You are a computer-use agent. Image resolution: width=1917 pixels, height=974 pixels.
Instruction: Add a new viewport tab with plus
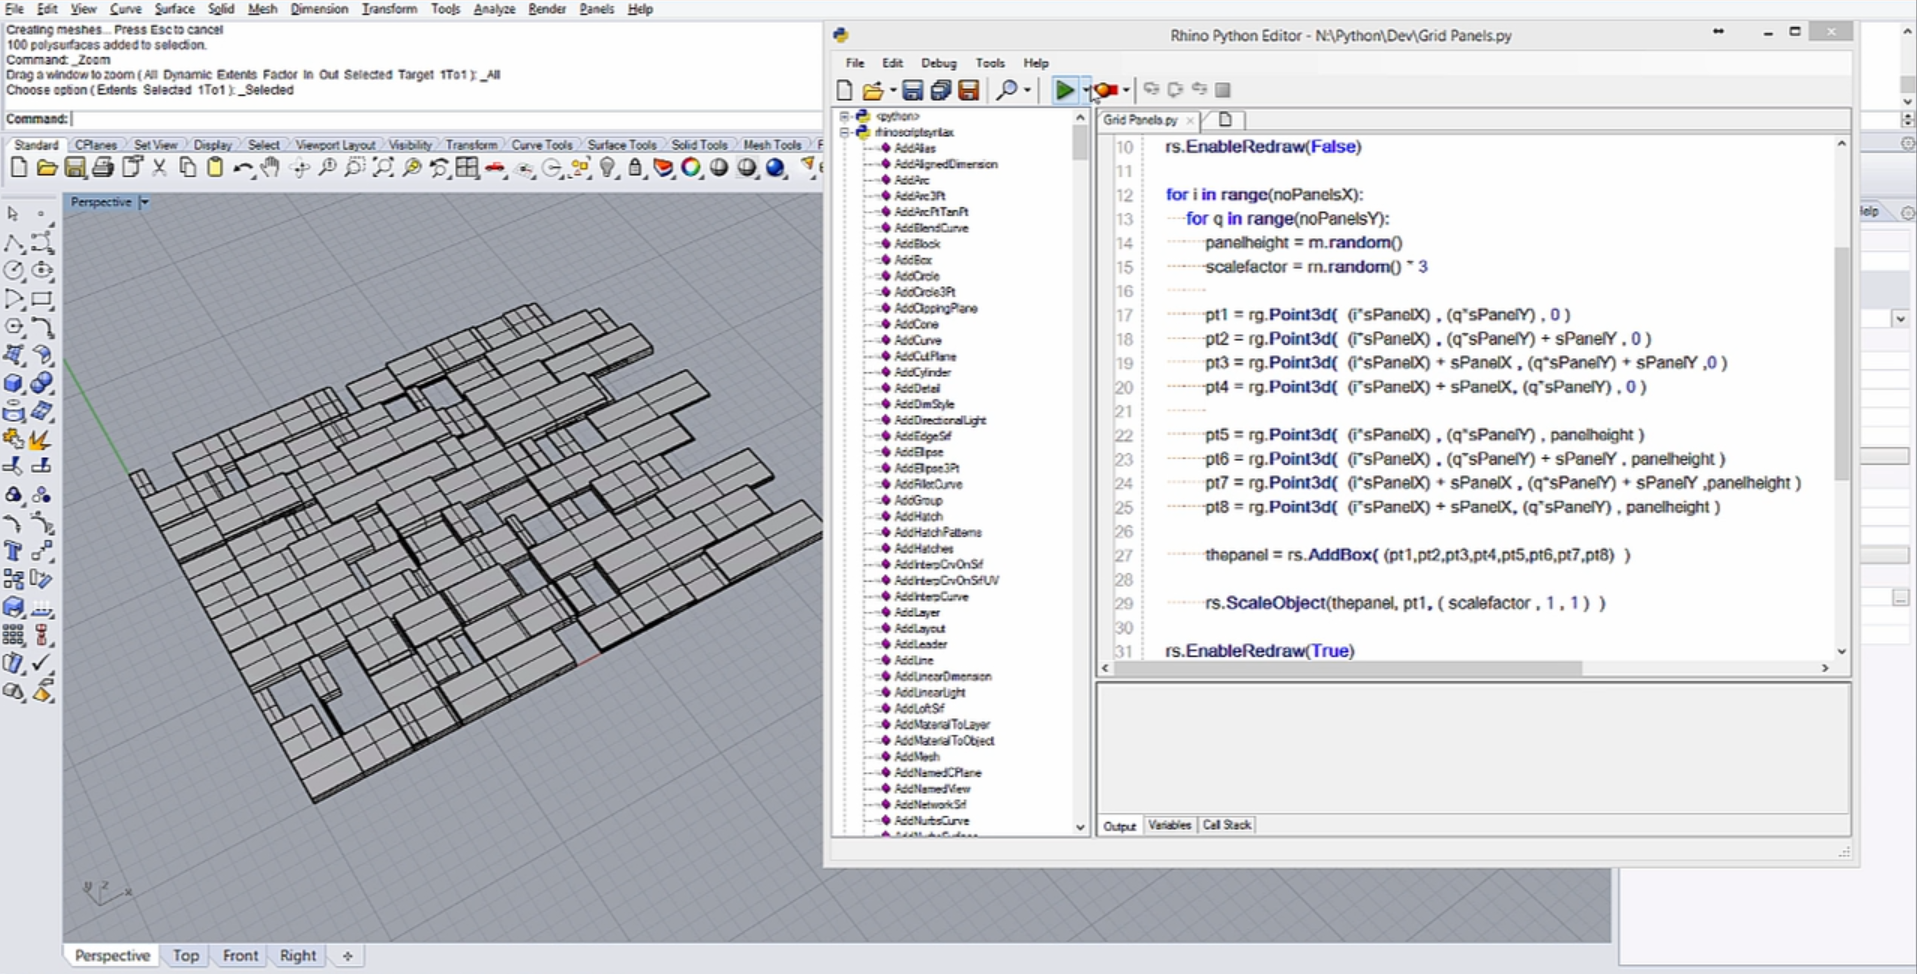coord(347,956)
